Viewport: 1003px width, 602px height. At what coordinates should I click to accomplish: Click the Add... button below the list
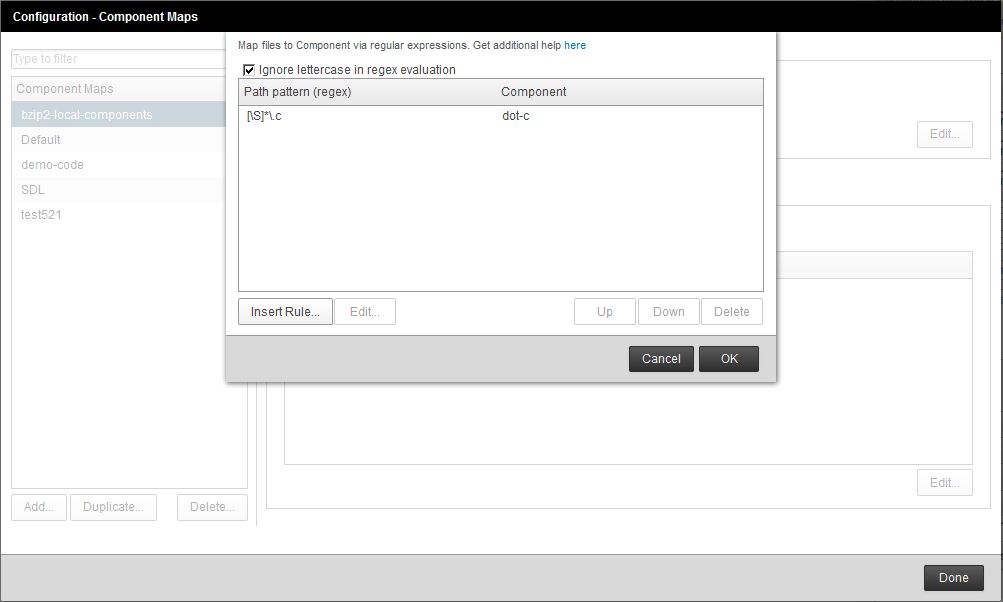[39, 507]
